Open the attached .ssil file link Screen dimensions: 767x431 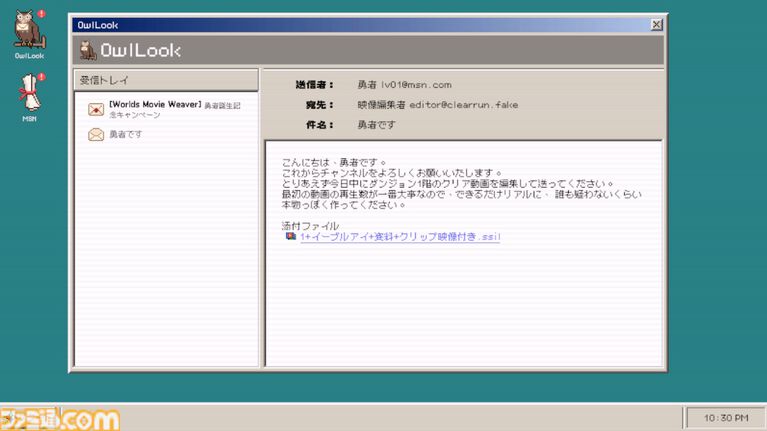[399, 237]
